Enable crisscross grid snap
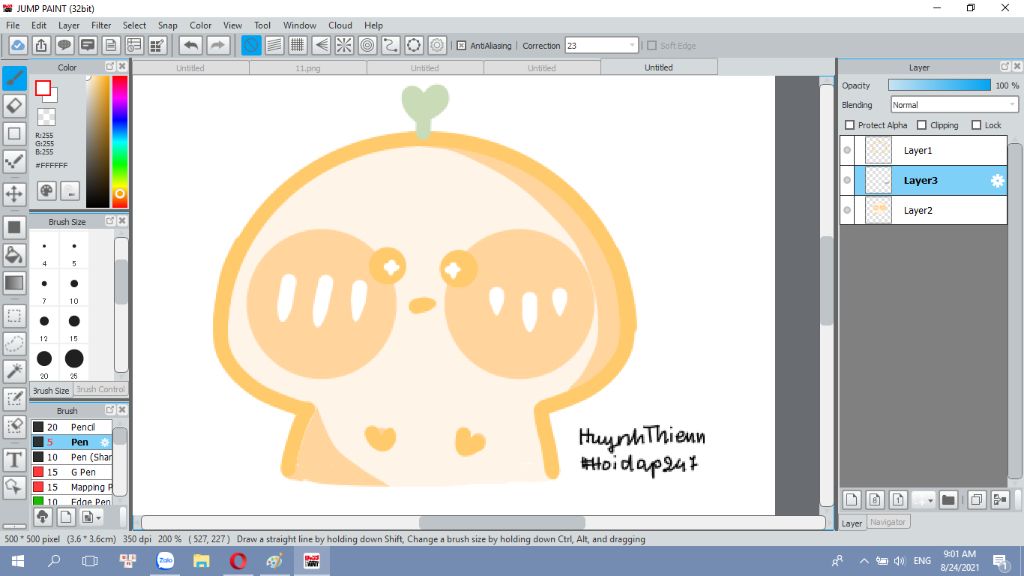Screen dimensions: 1024x576 [298, 45]
